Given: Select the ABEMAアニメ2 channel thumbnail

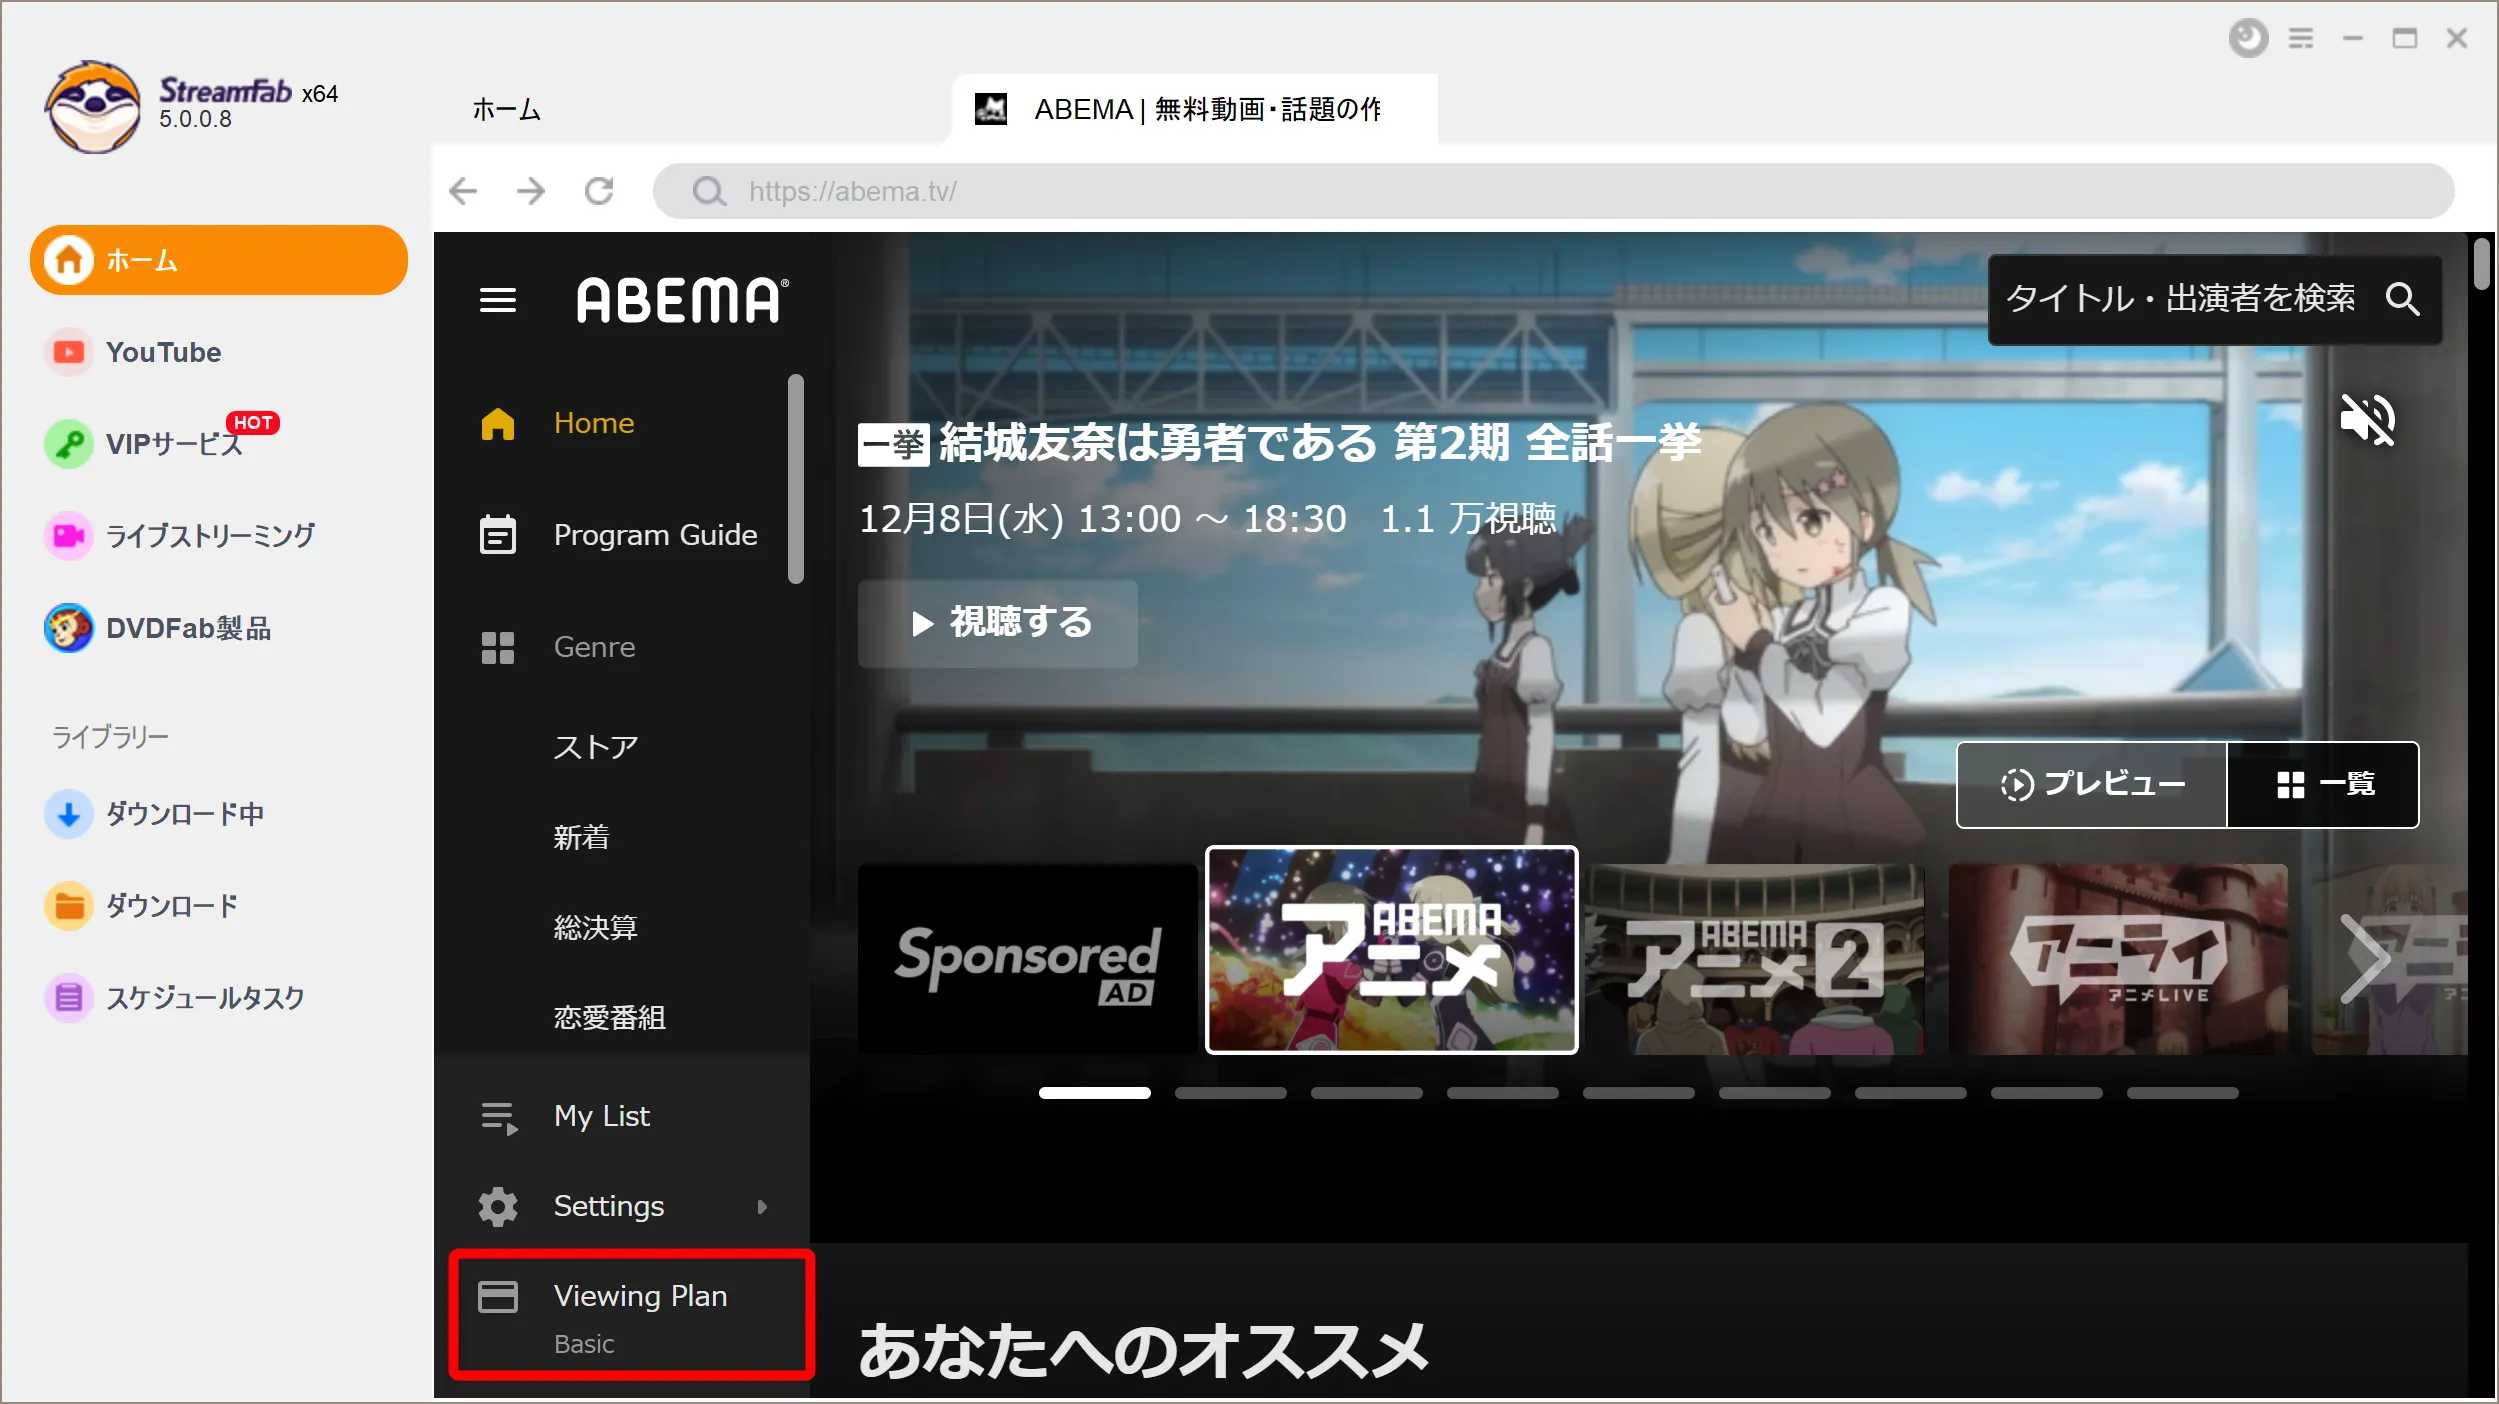Looking at the screenshot, I should point(1755,959).
